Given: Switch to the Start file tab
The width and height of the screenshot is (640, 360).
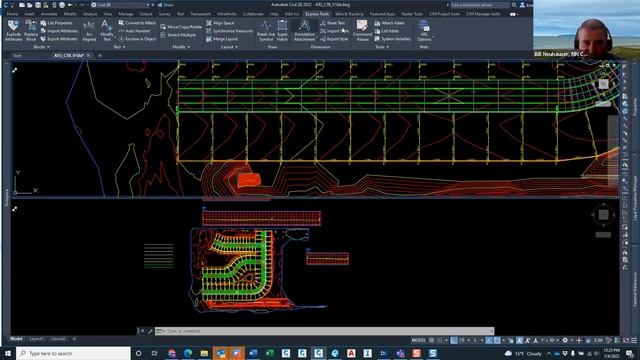Looking at the screenshot, I should (17, 56).
